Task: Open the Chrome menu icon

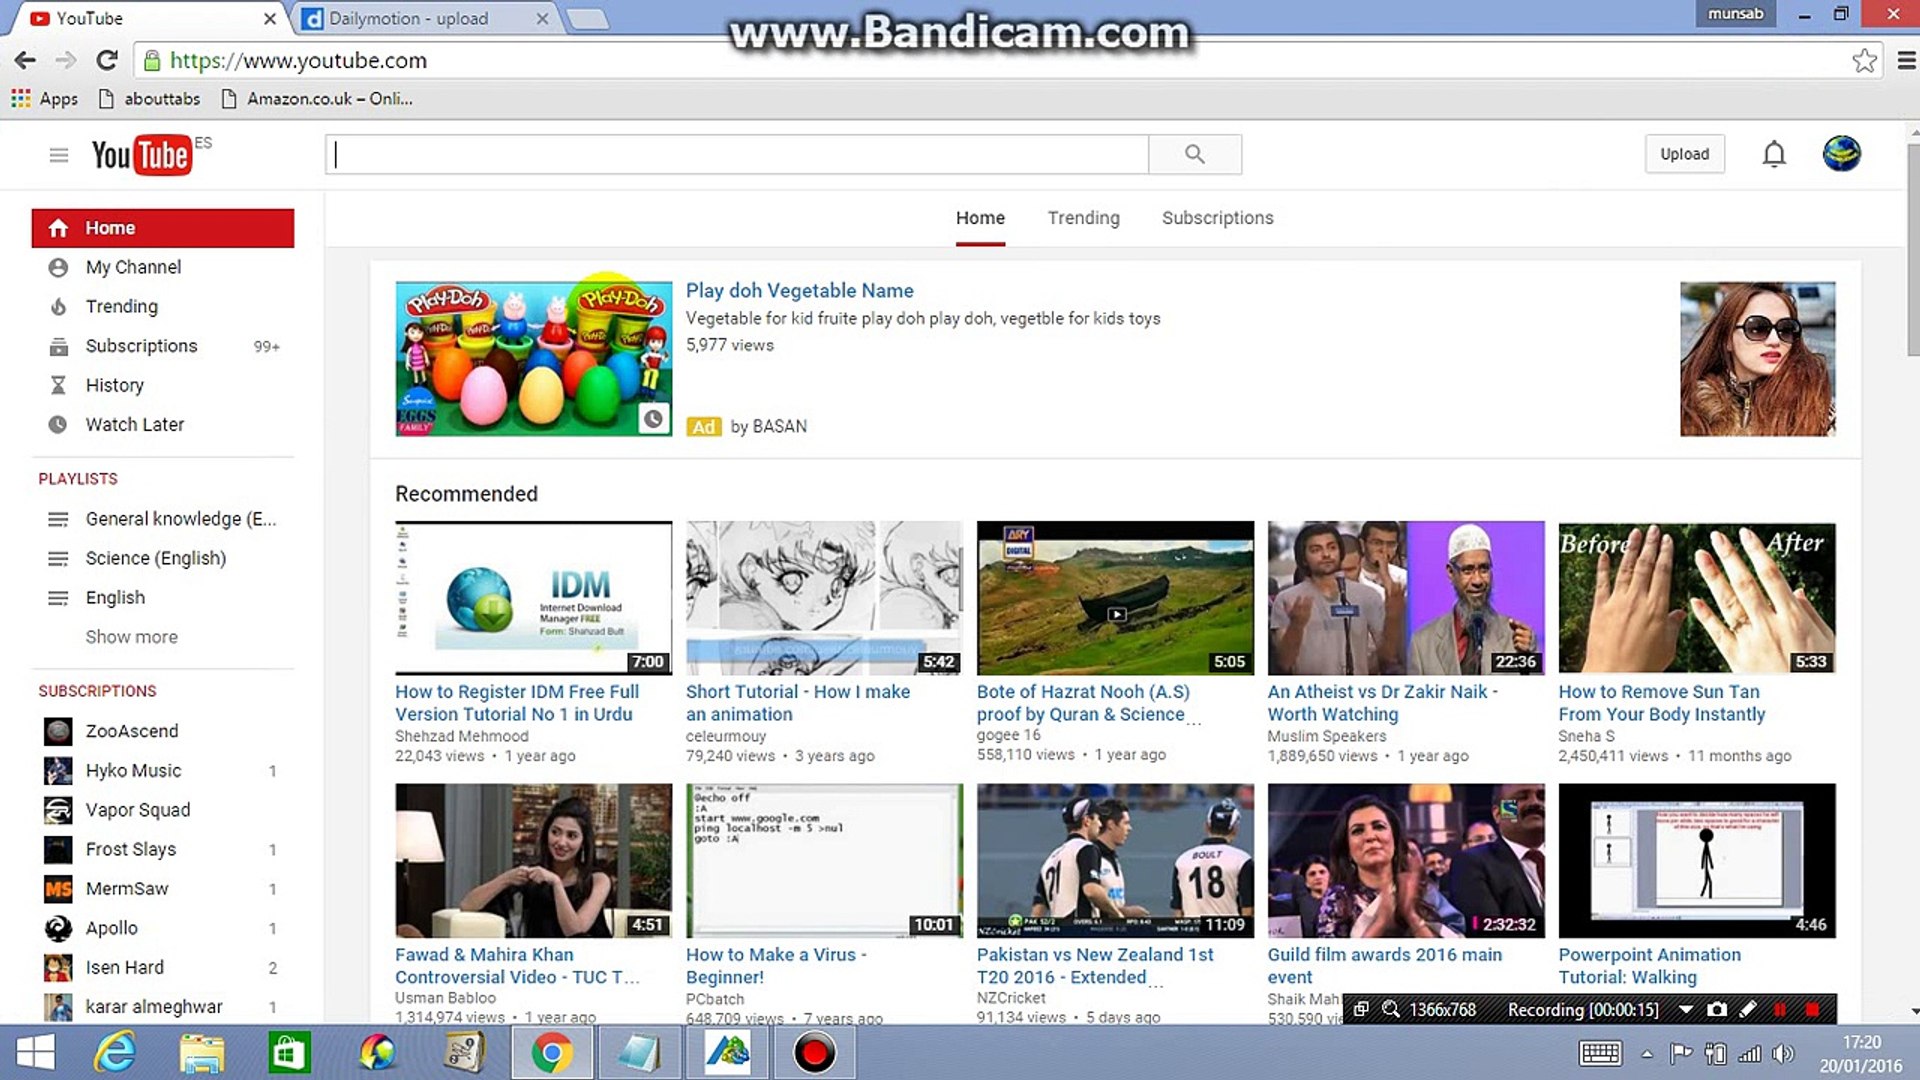Action: pos(1906,60)
